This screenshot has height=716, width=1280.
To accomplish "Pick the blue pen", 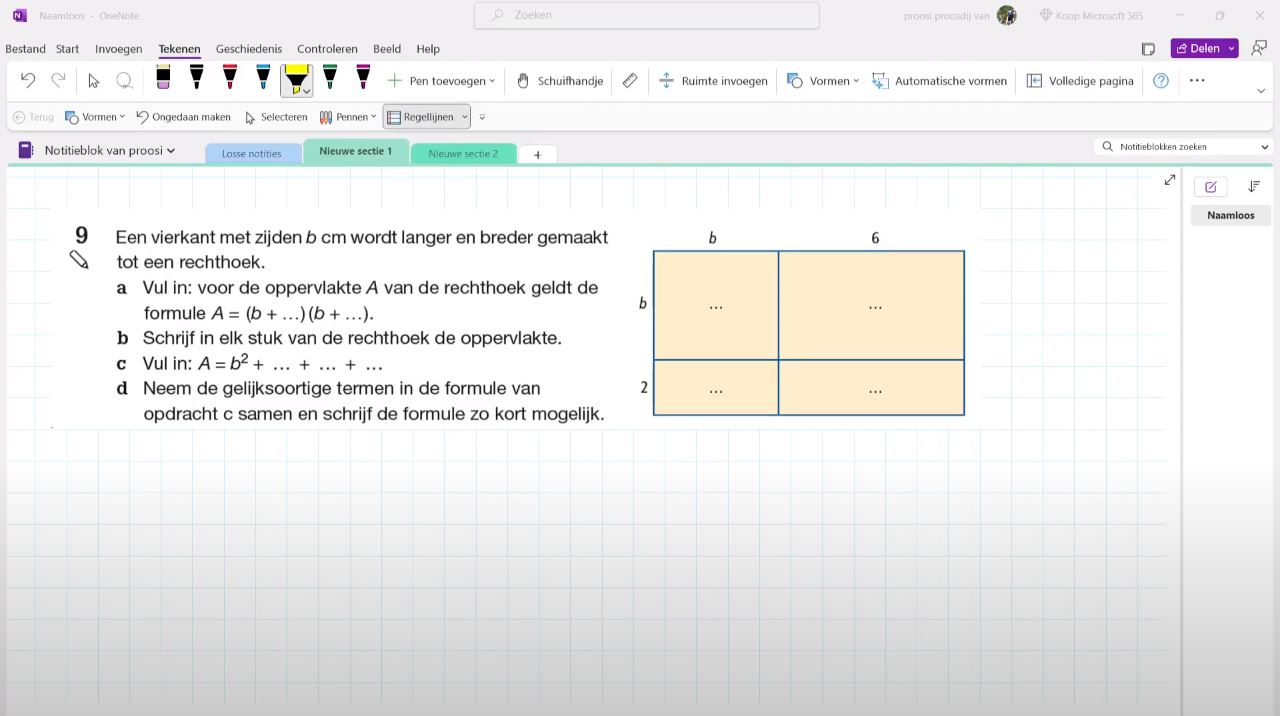I will (x=263, y=78).
